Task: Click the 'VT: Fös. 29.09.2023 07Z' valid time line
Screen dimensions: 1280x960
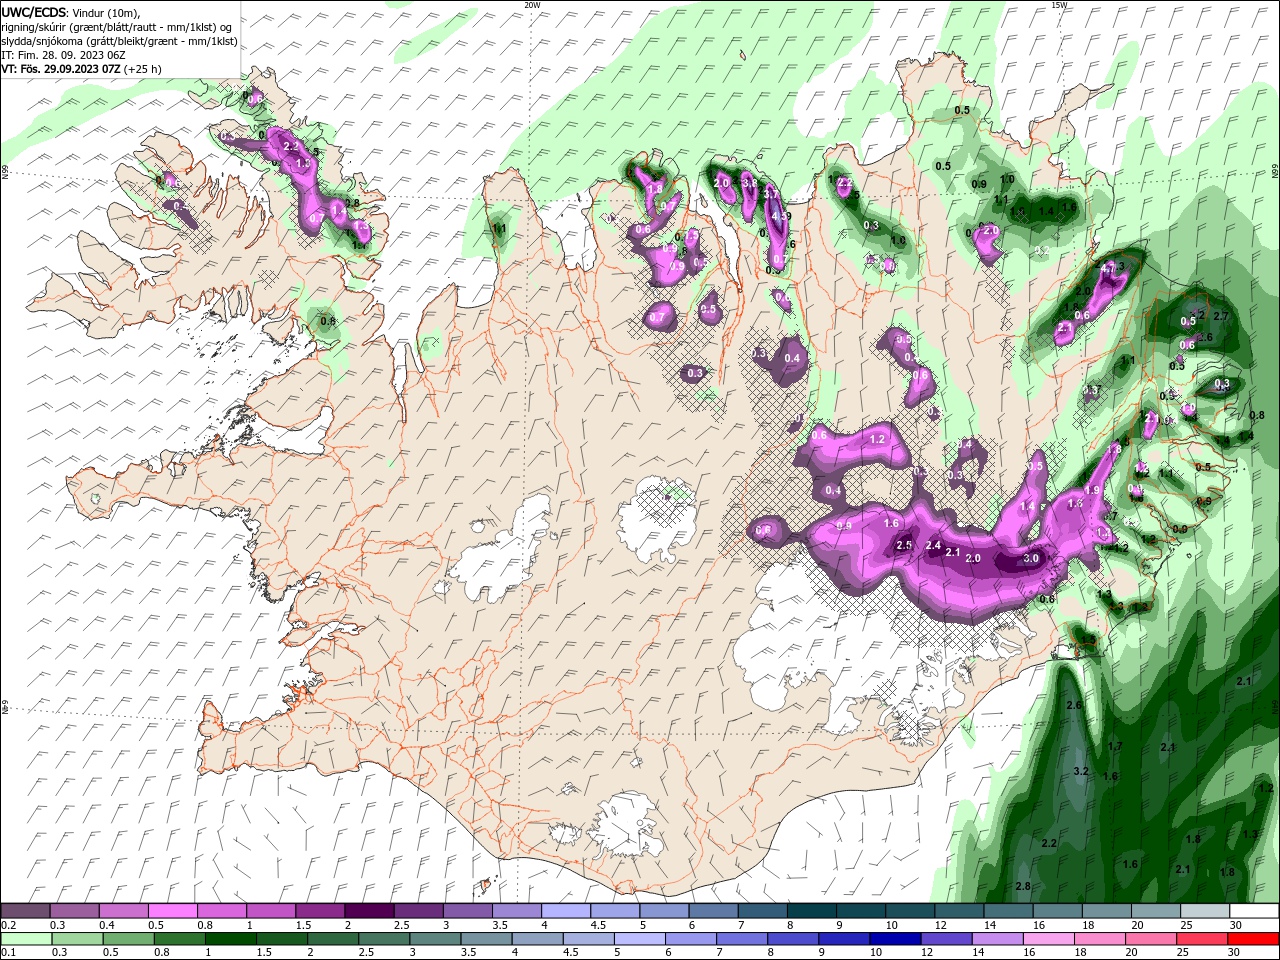Action: pos(81,69)
